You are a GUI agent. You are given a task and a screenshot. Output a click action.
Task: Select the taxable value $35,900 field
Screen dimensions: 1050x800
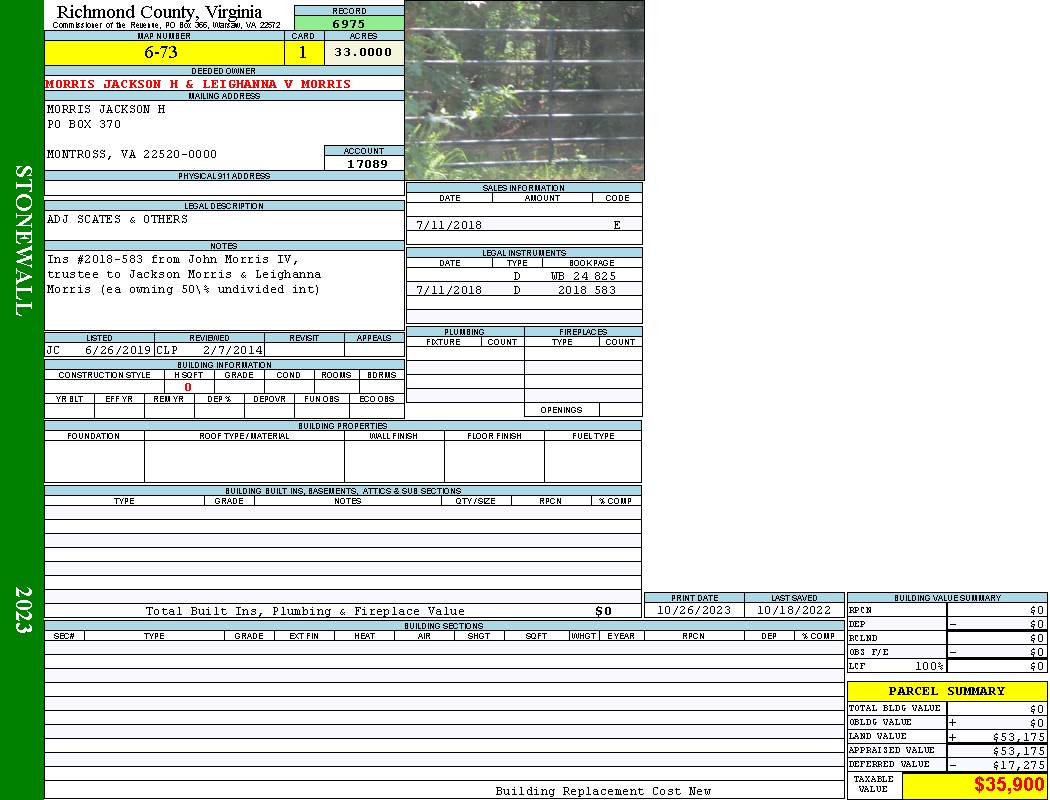tap(974, 785)
